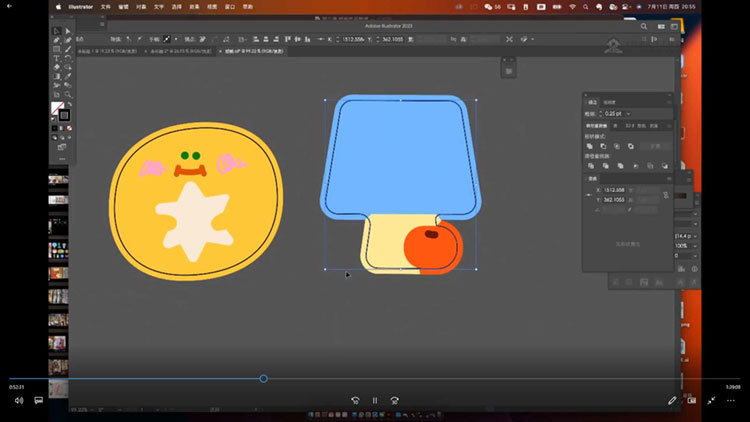Toggle constrain proportions link in Transform panel
750x422 pixels.
coord(667,193)
